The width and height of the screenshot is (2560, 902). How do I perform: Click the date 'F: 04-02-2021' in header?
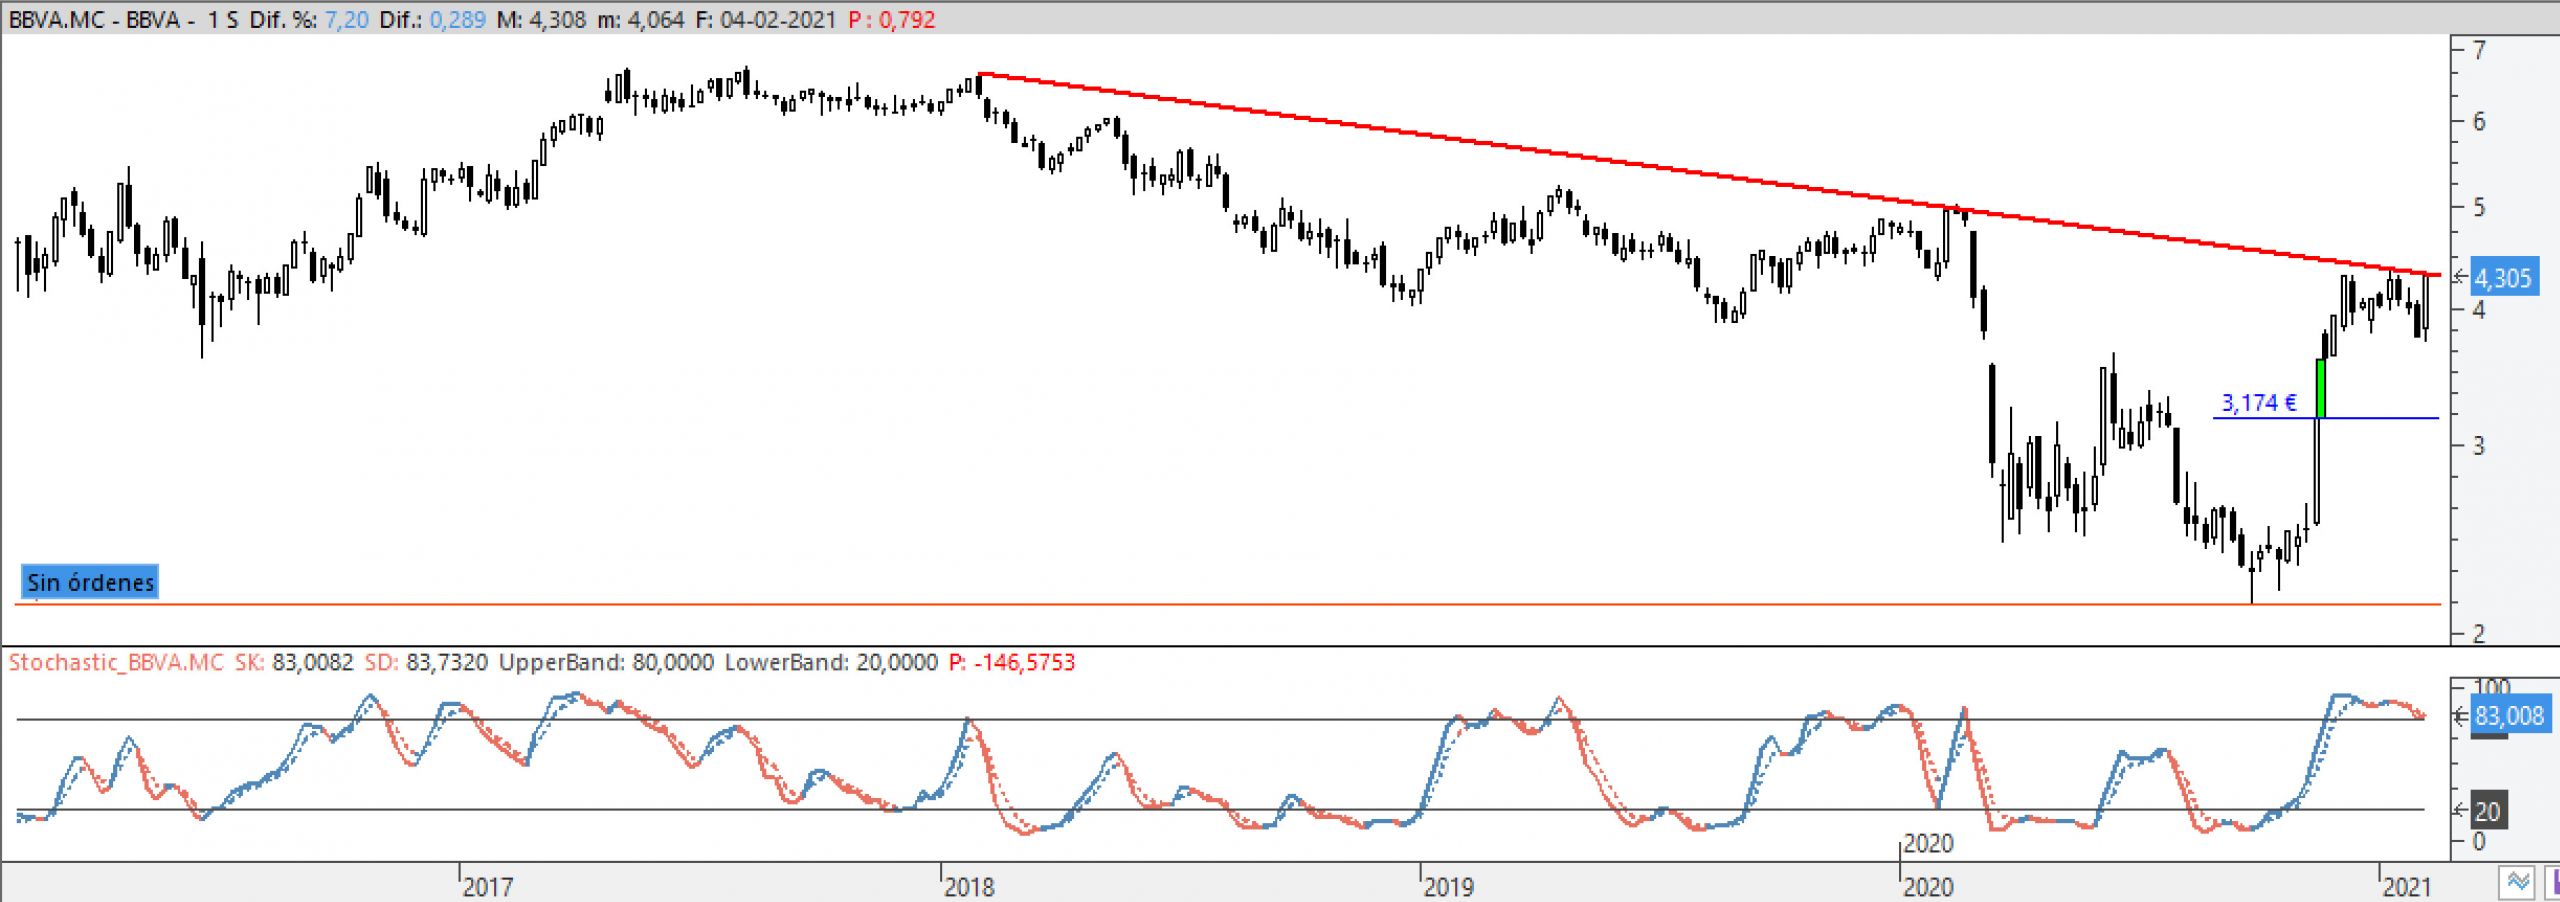[x=765, y=20]
